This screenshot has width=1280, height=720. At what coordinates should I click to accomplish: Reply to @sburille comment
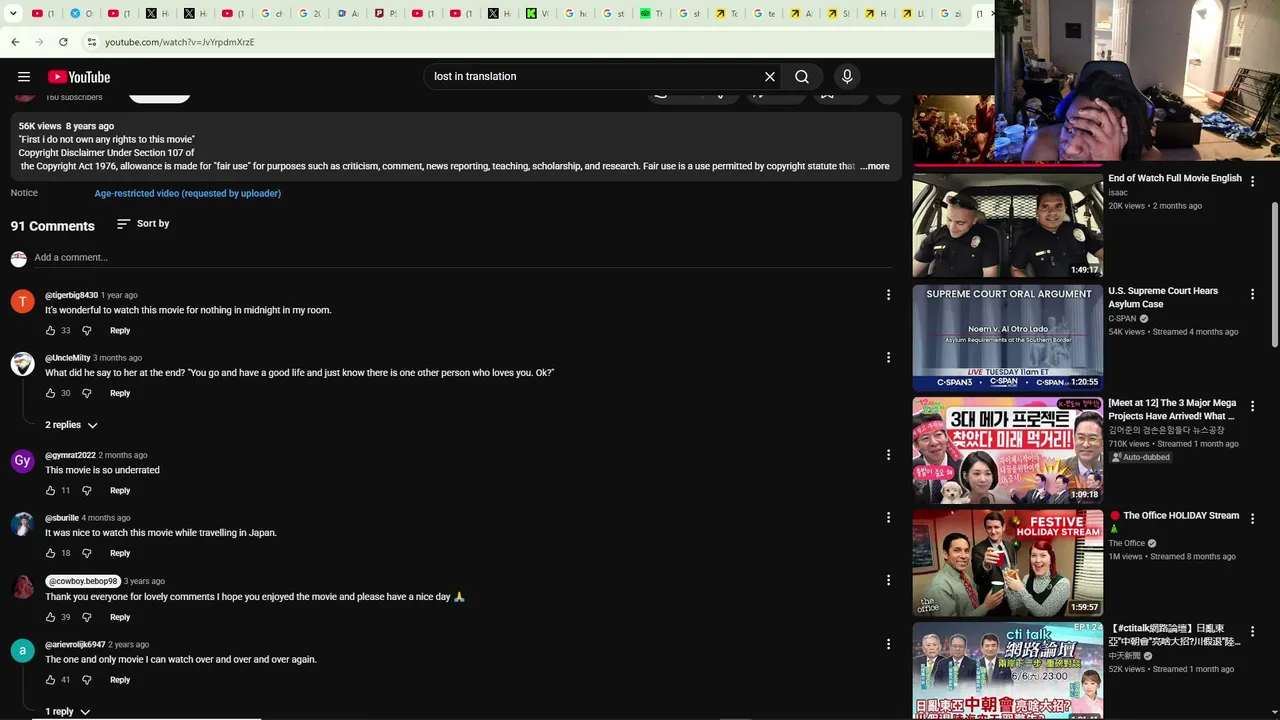[x=120, y=554]
